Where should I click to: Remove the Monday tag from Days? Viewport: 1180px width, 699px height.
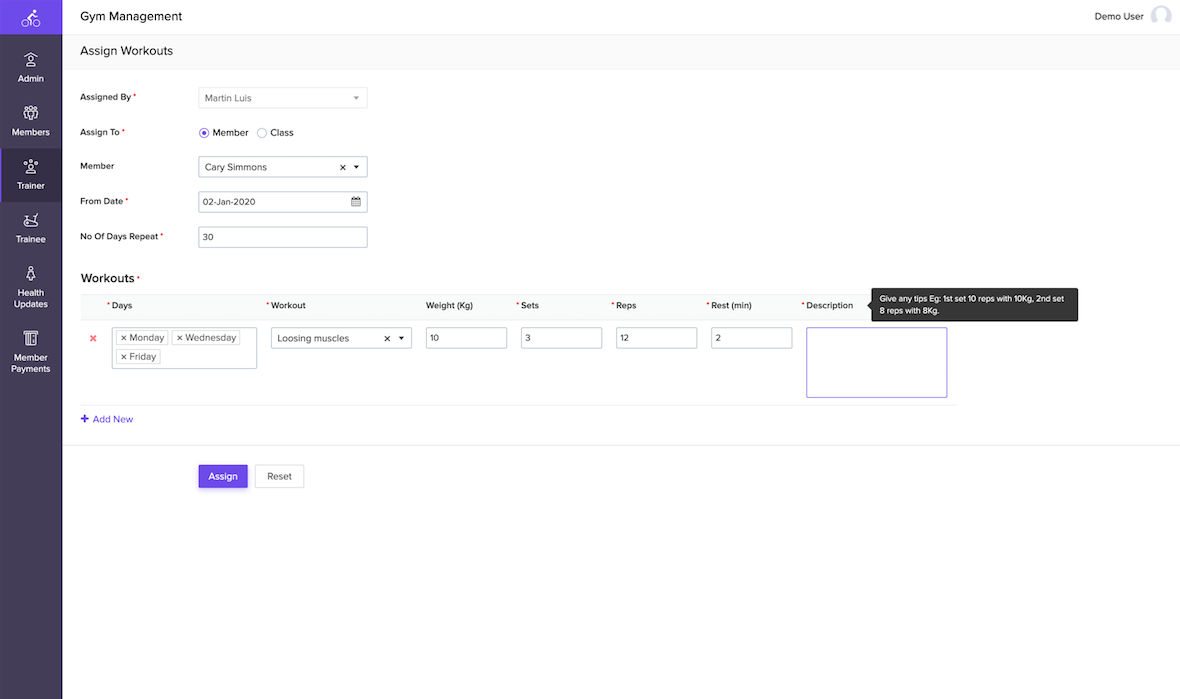pos(123,338)
